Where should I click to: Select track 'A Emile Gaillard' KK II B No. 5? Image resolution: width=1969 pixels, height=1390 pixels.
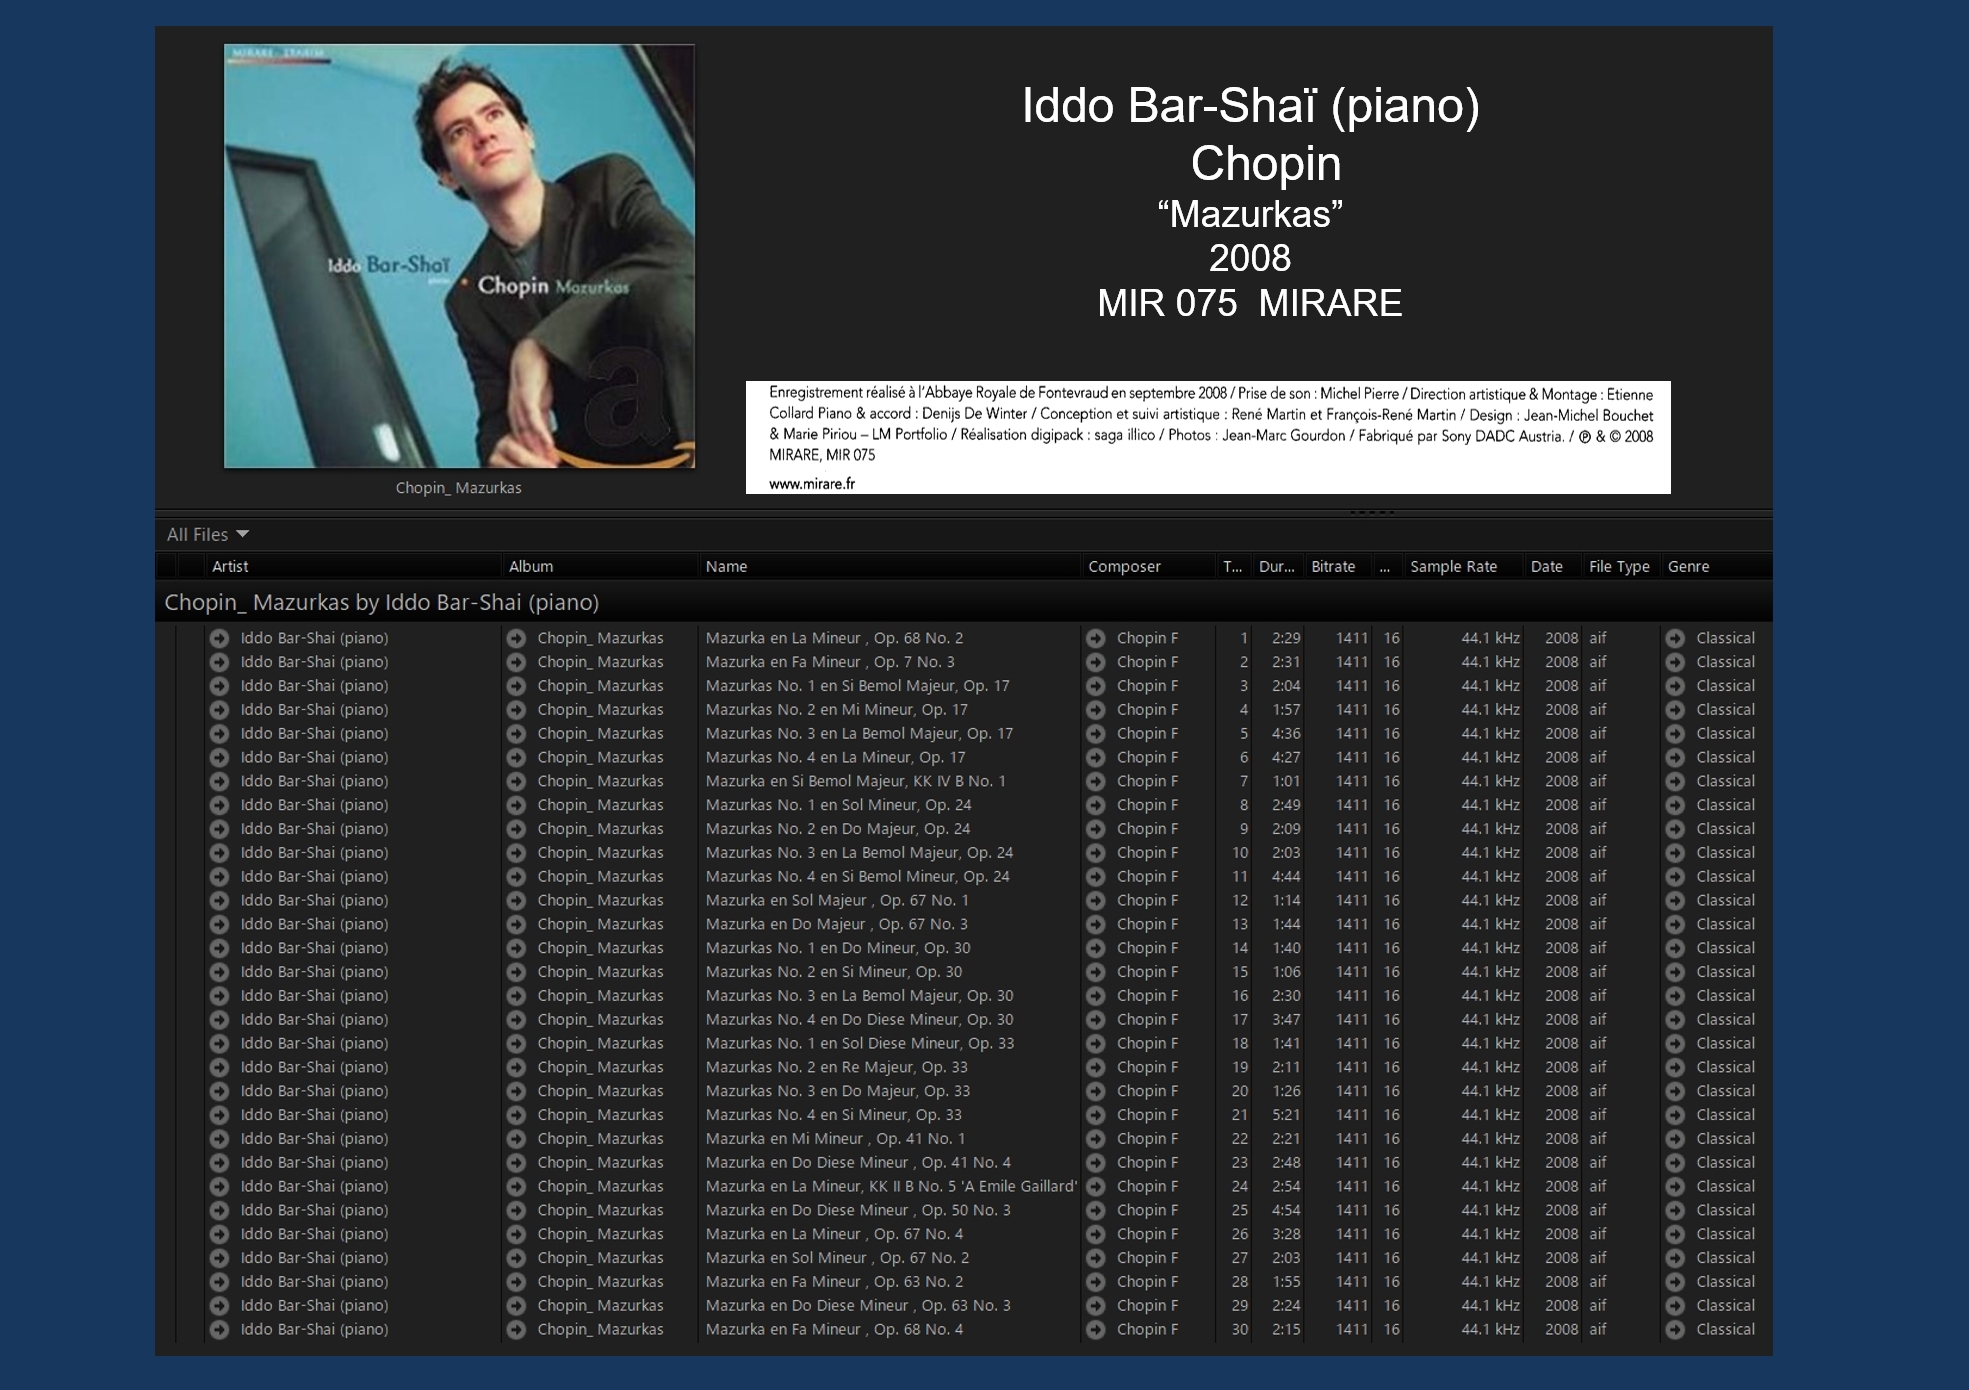point(891,1186)
